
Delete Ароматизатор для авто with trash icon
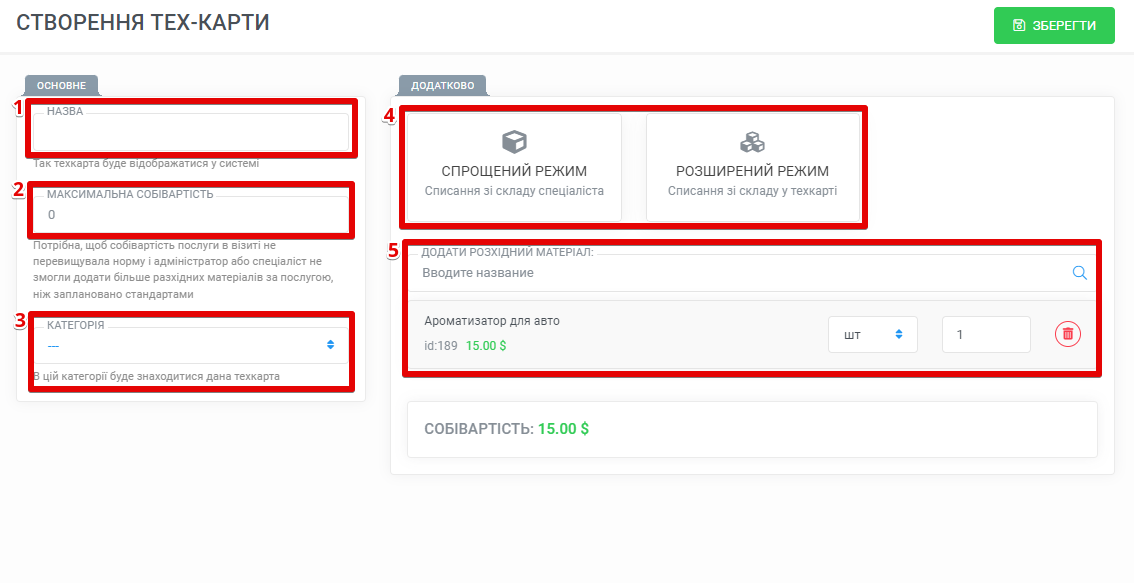1068,334
